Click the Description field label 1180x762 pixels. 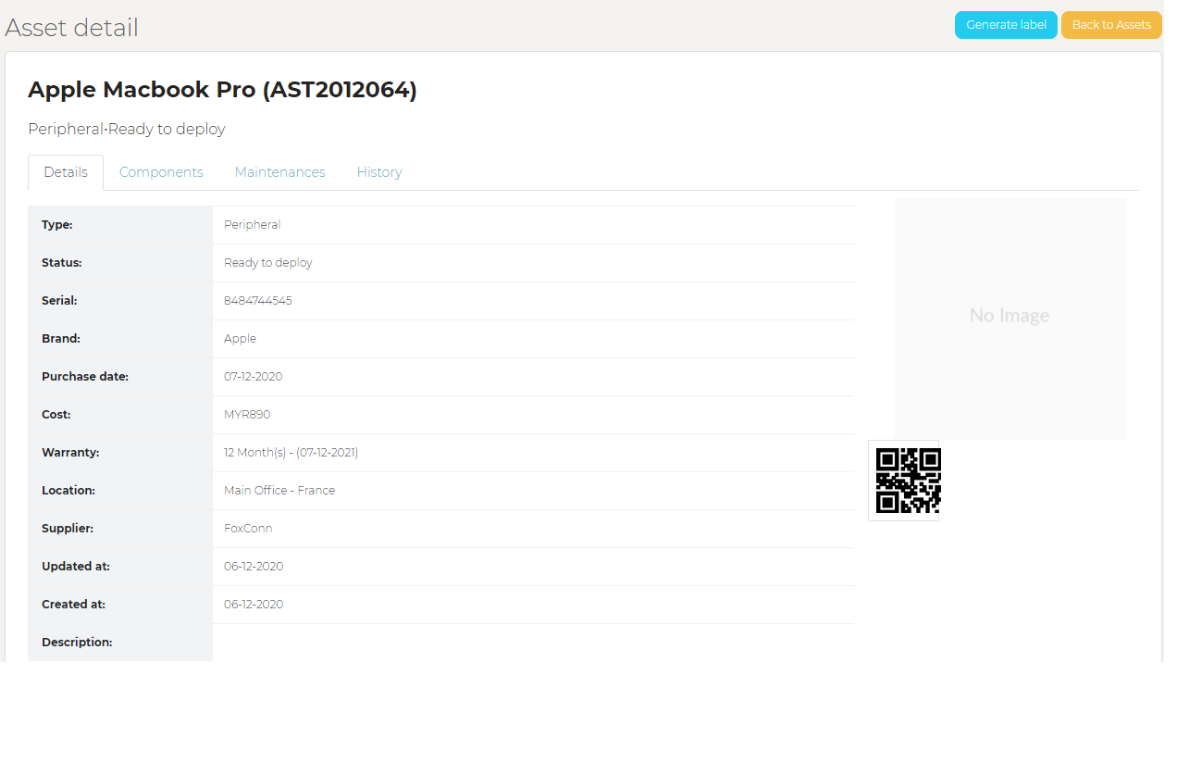77,642
